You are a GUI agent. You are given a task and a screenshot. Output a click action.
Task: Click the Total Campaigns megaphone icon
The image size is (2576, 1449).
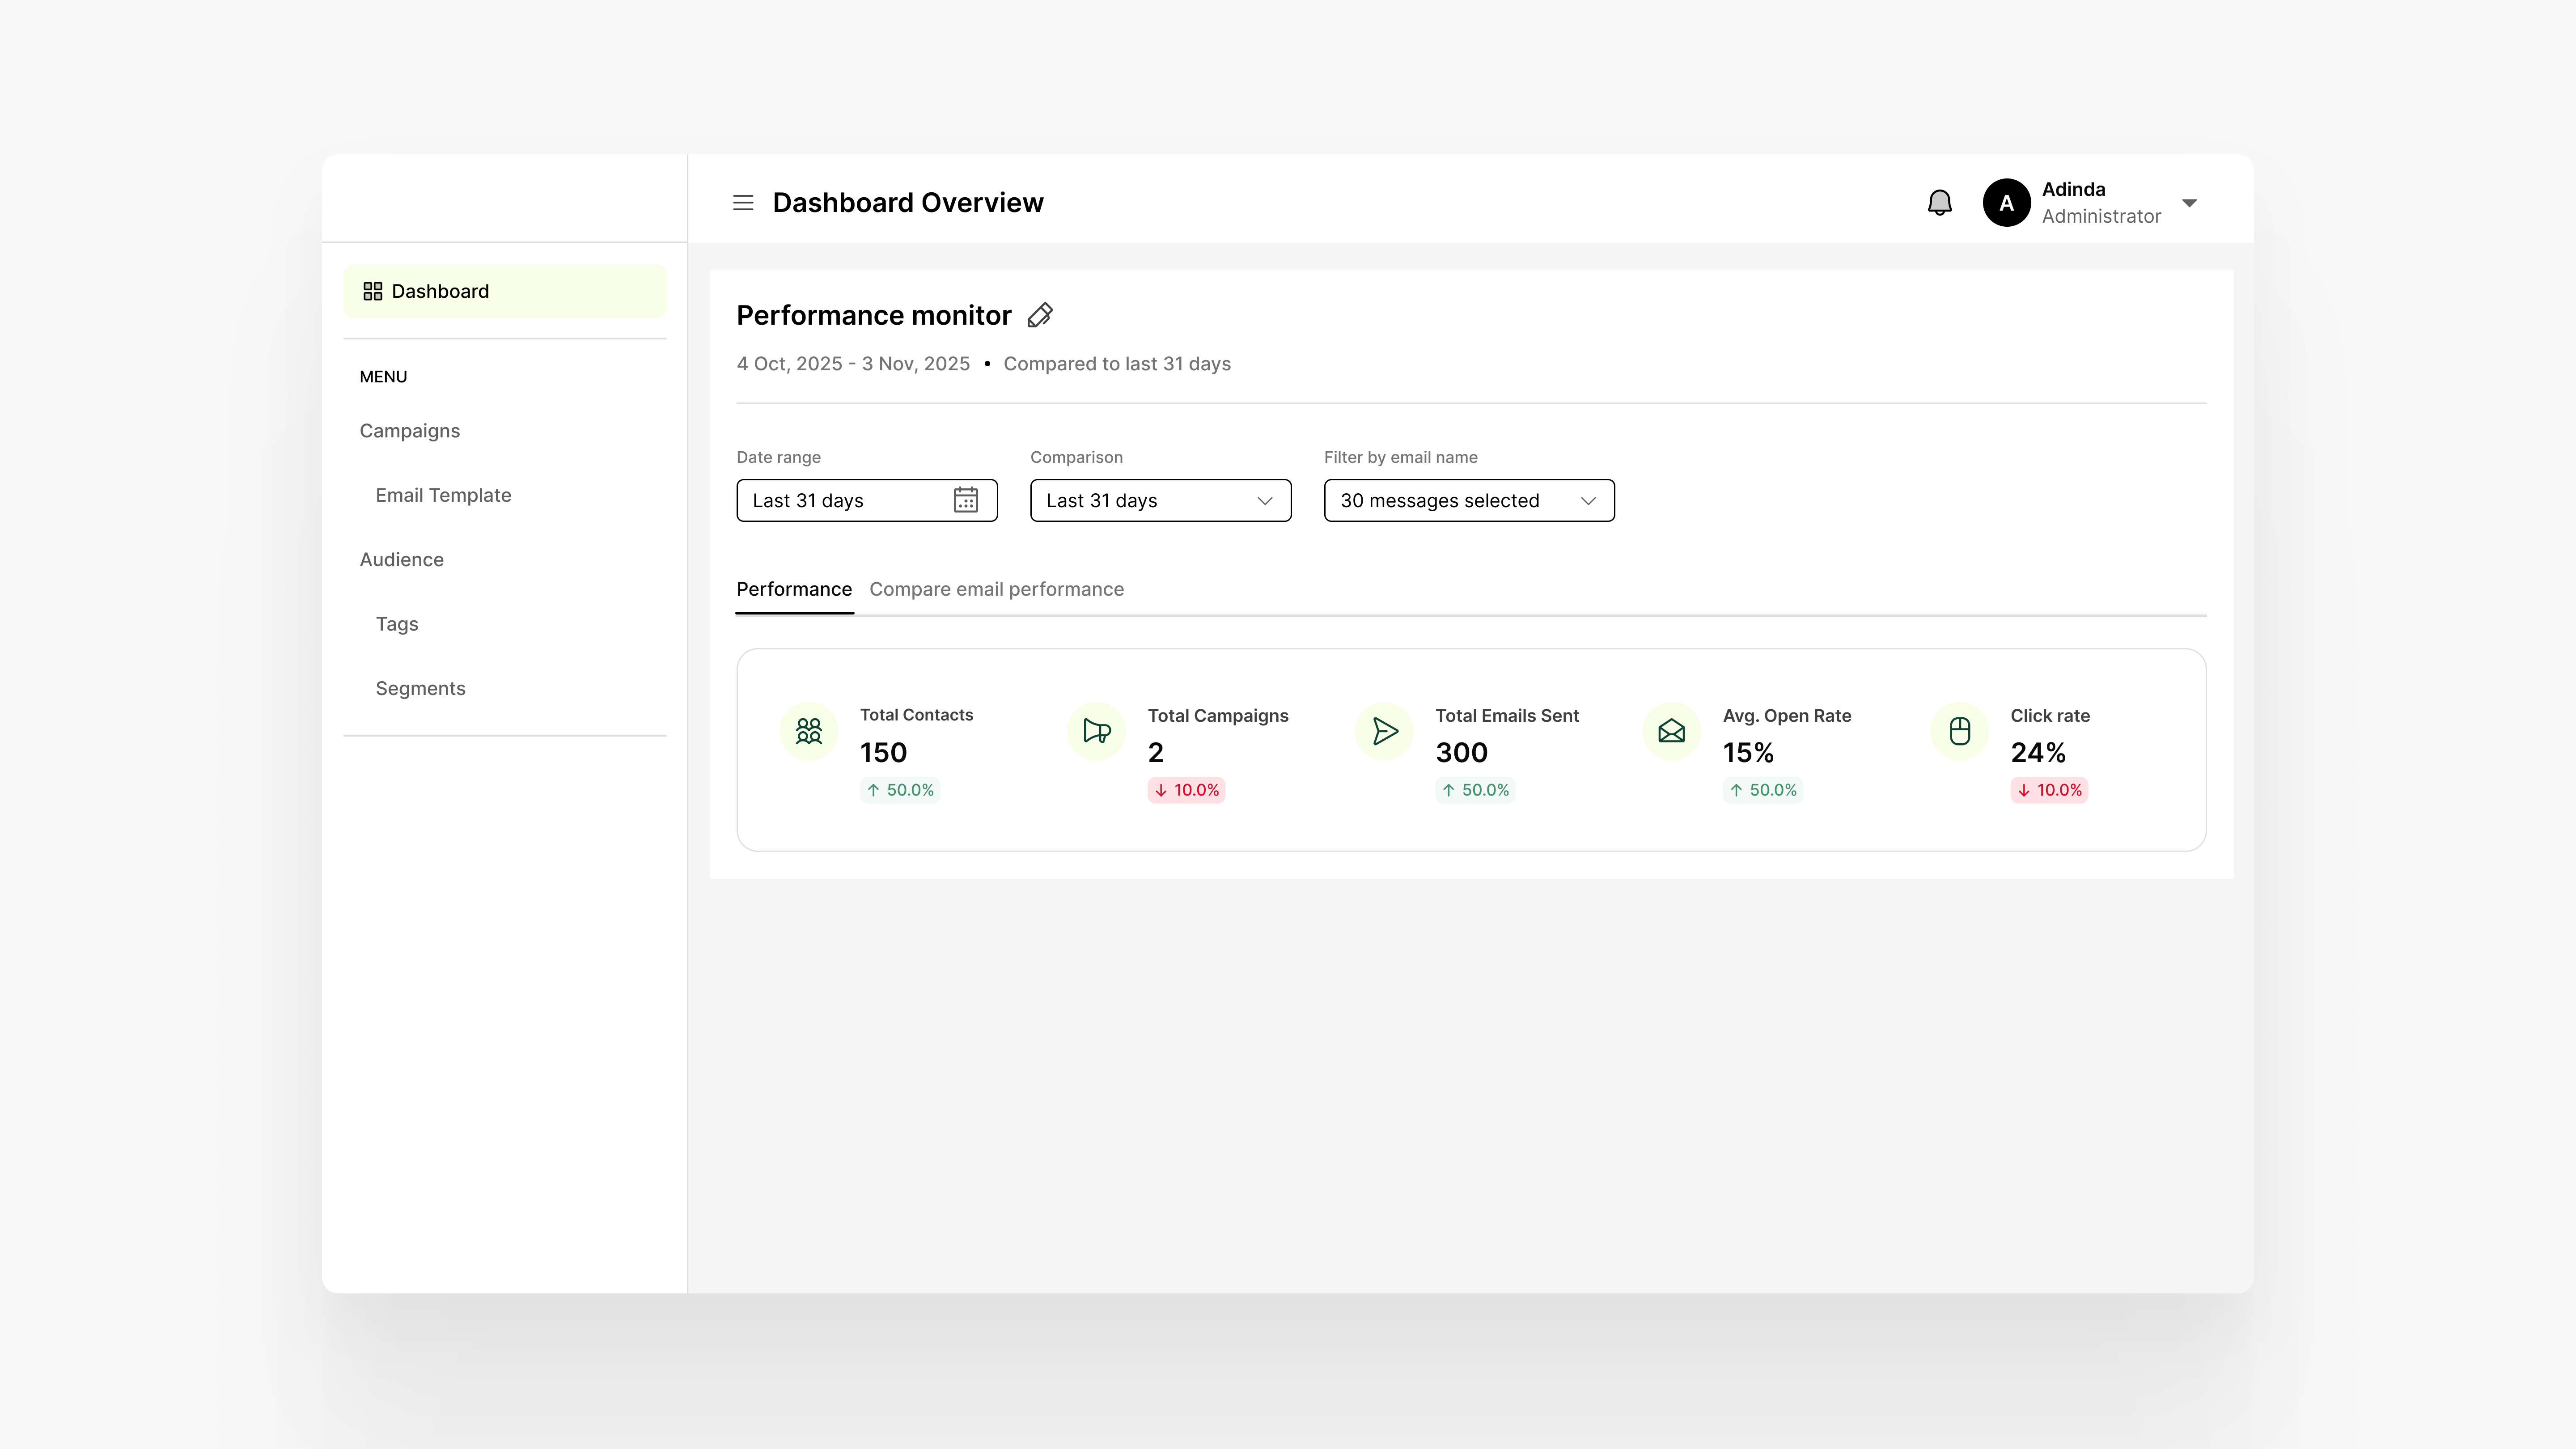[x=1097, y=731]
